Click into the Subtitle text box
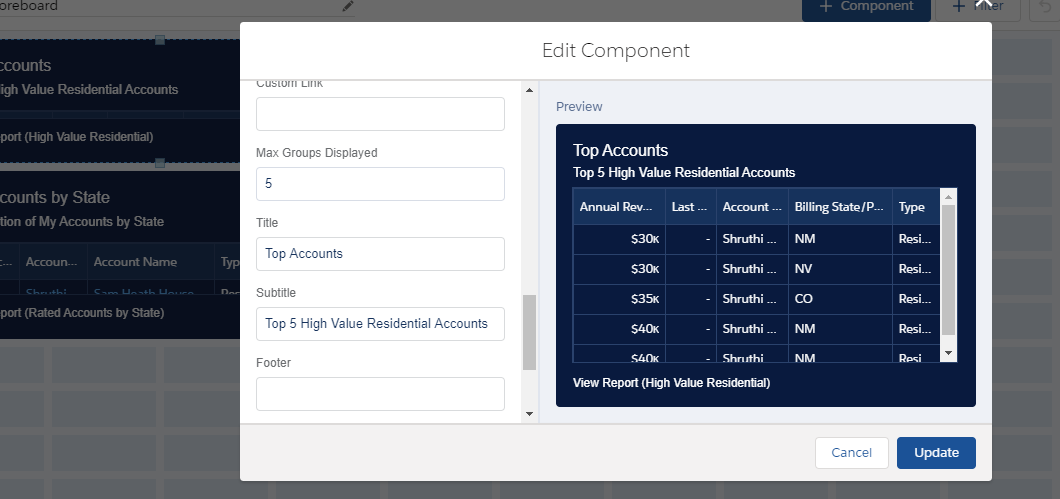The height and width of the screenshot is (499, 1060). pos(380,324)
